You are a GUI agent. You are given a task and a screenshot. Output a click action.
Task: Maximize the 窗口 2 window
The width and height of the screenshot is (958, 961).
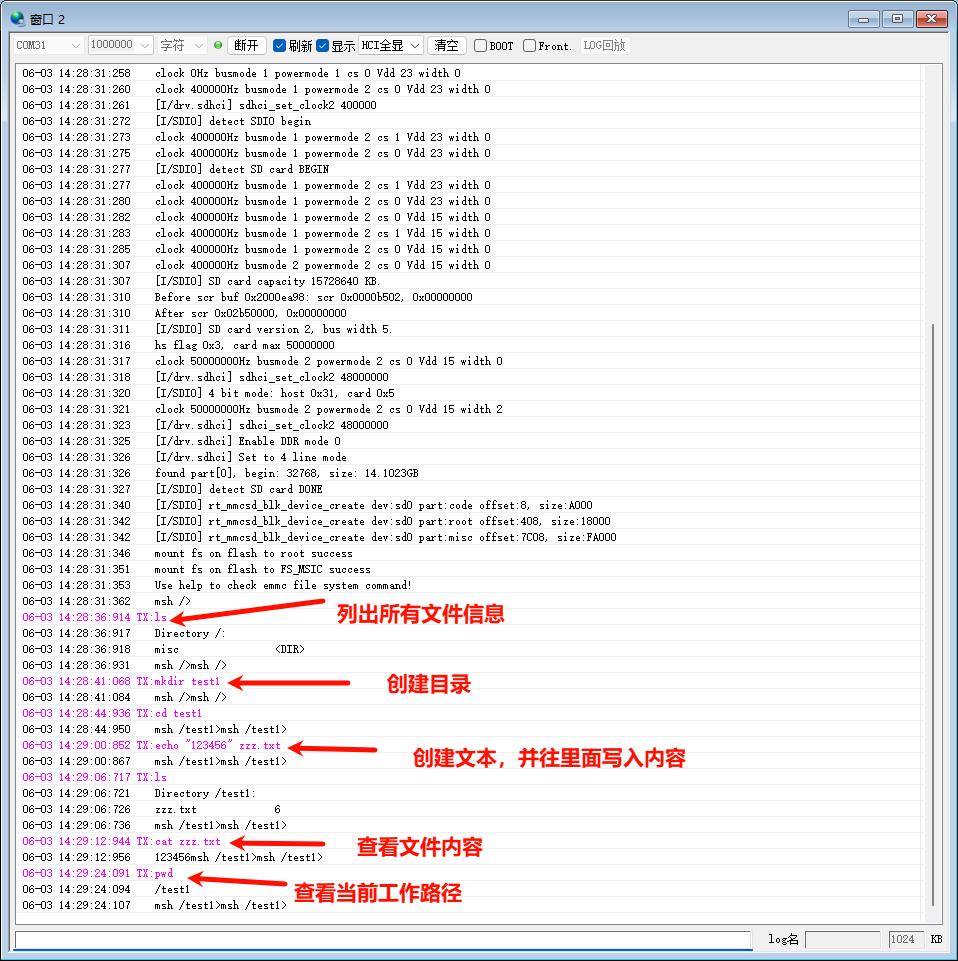(x=897, y=18)
